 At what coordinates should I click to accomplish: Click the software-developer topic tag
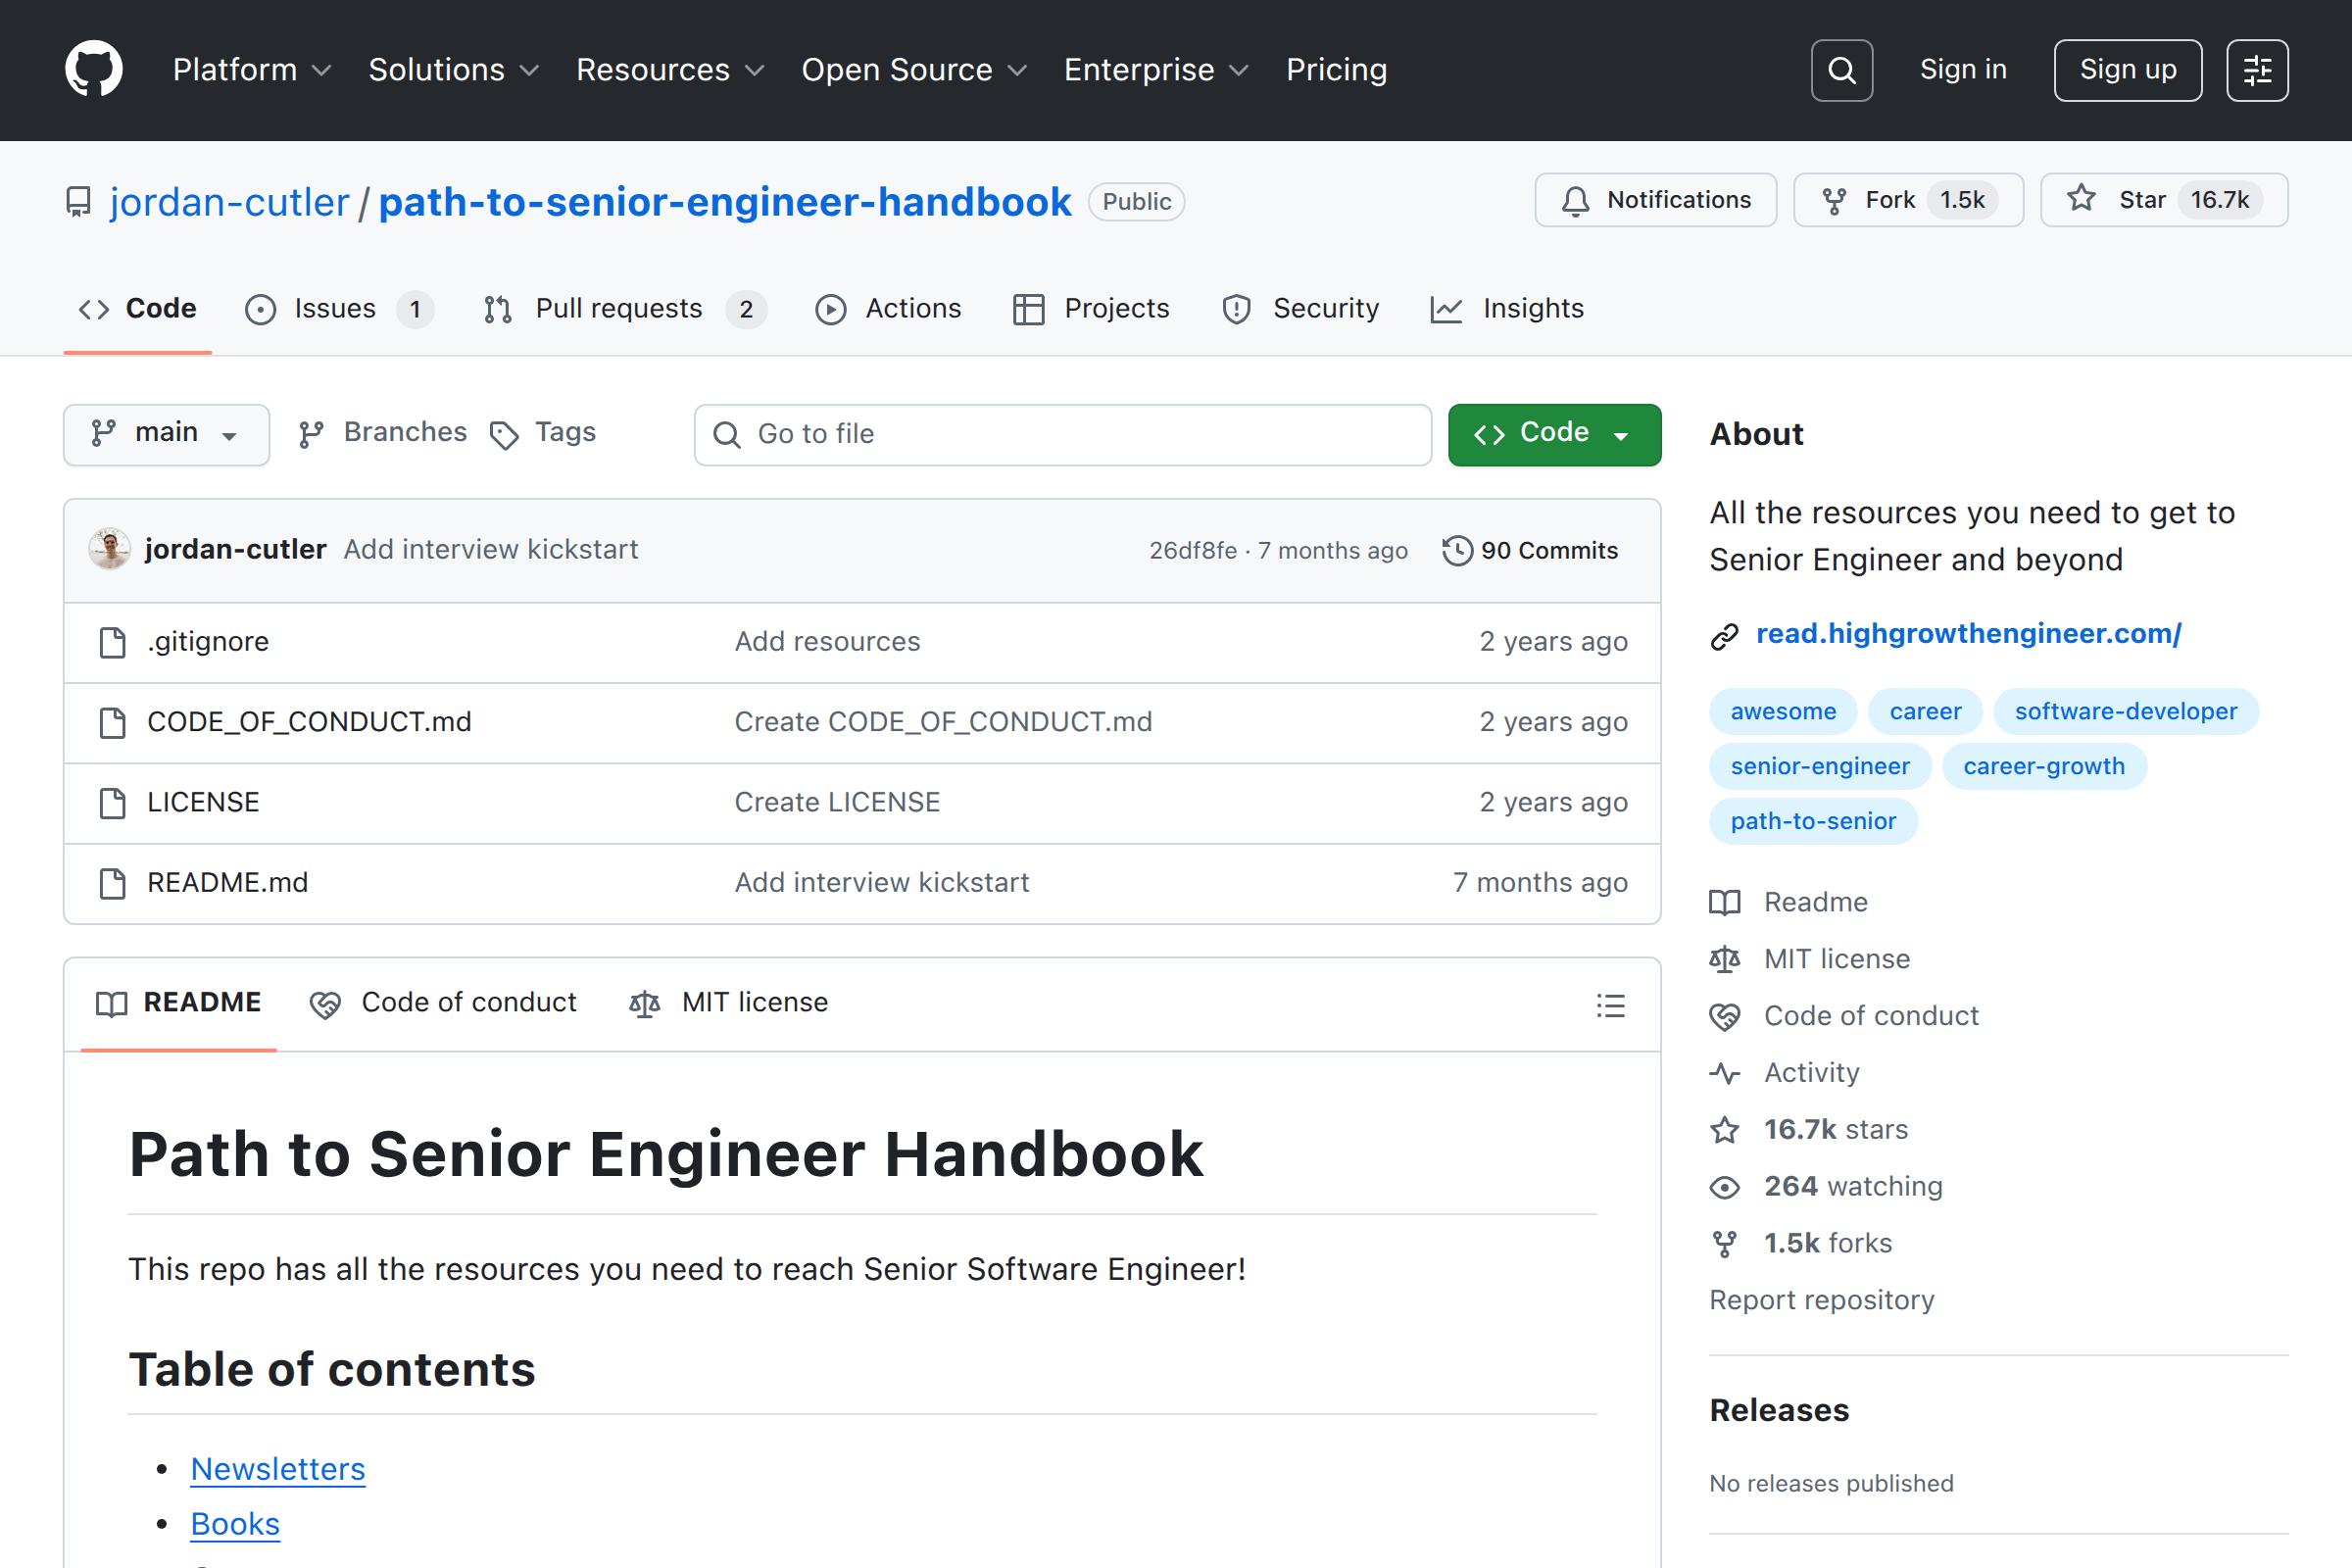(2126, 711)
